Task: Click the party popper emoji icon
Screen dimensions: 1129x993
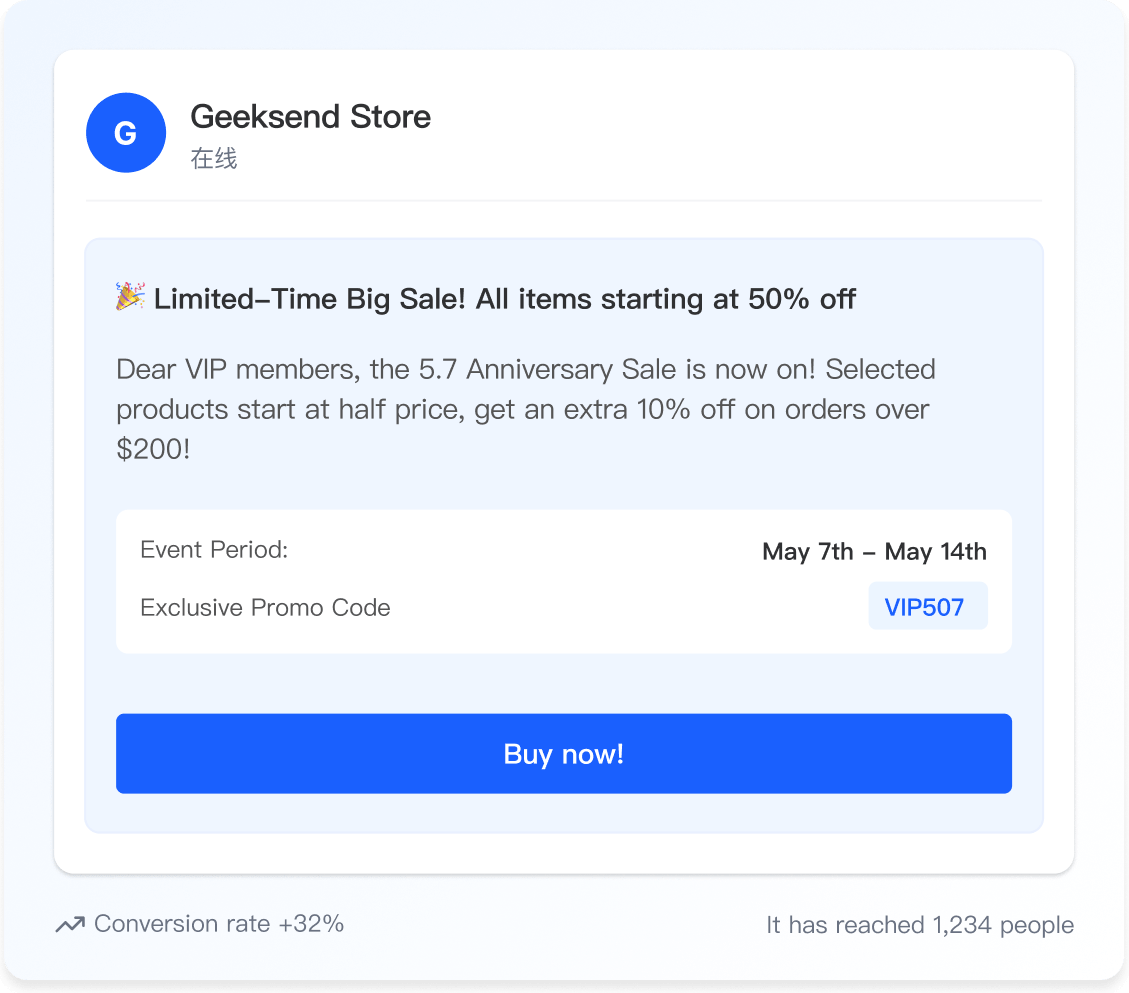Action: (130, 296)
